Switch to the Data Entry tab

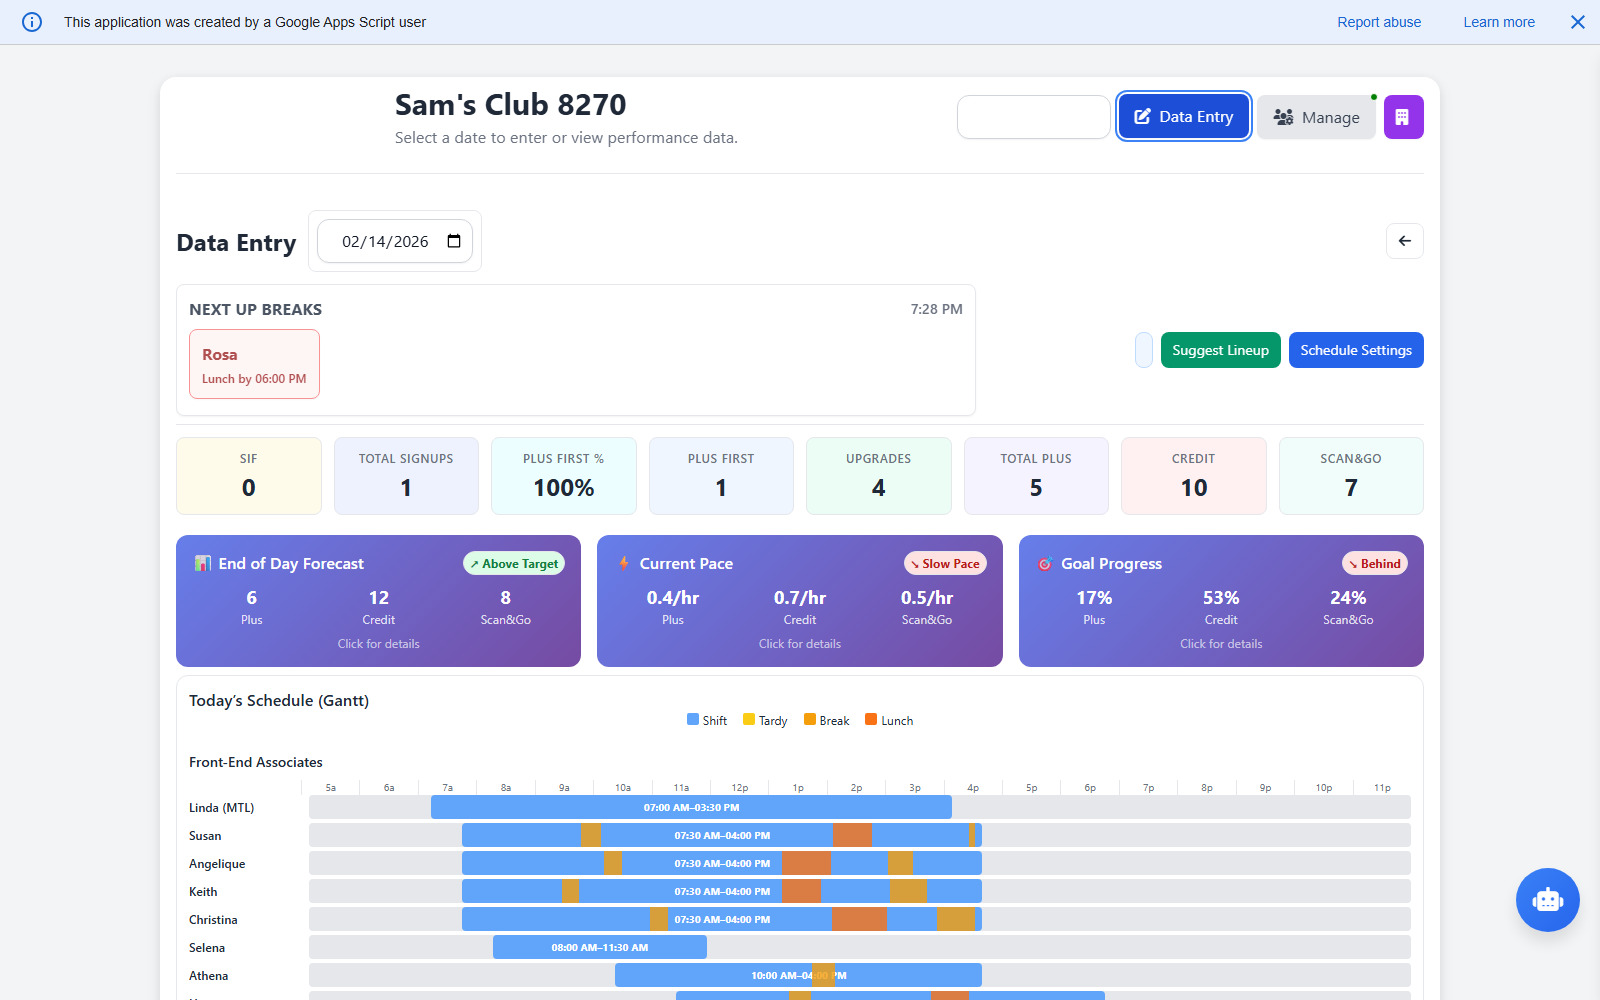[1183, 116]
